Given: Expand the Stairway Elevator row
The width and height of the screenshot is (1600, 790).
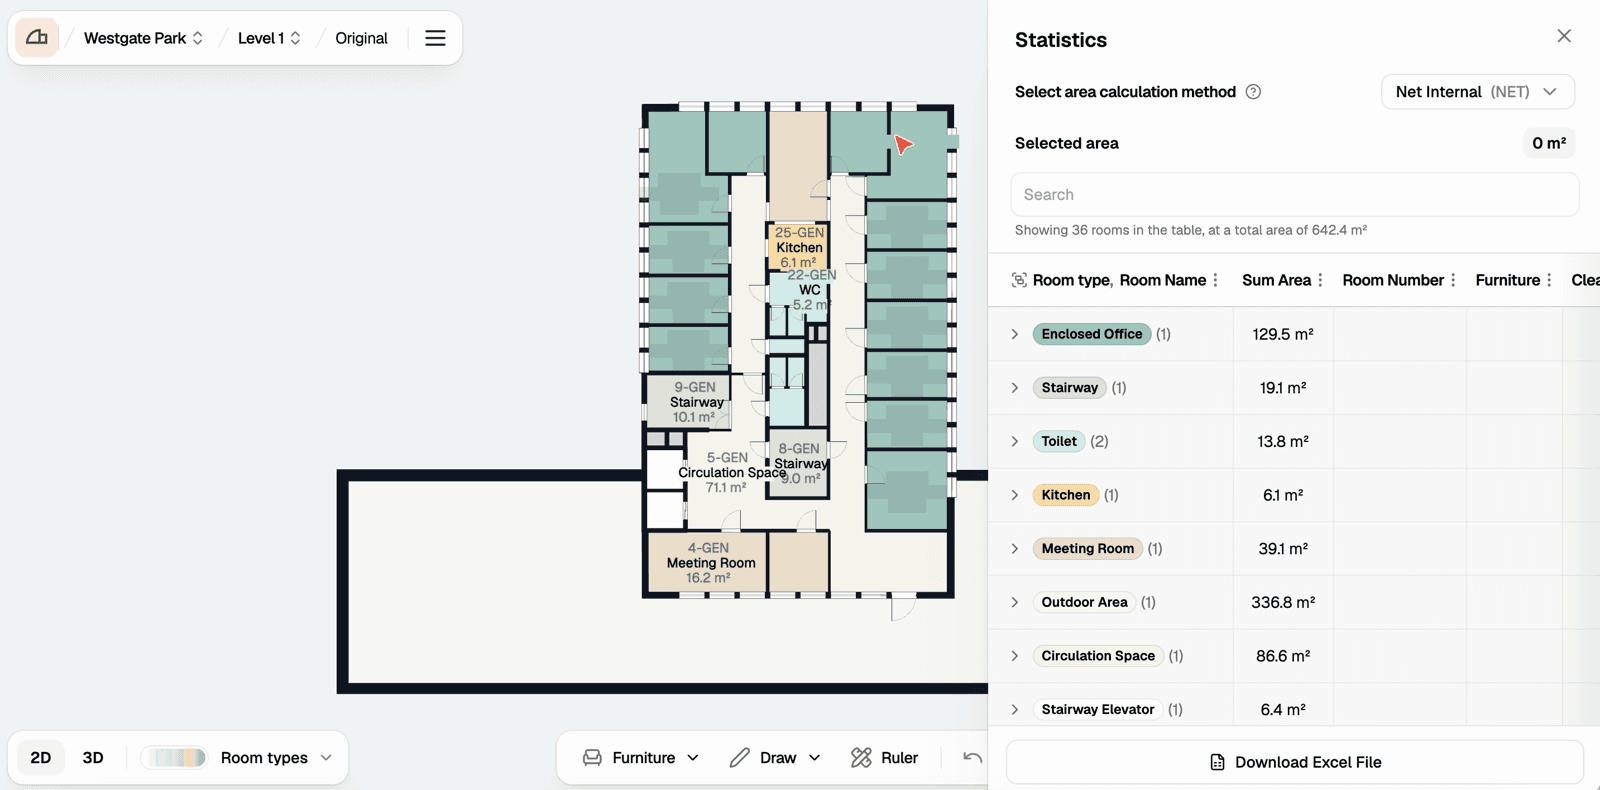Looking at the screenshot, I should tap(1015, 710).
